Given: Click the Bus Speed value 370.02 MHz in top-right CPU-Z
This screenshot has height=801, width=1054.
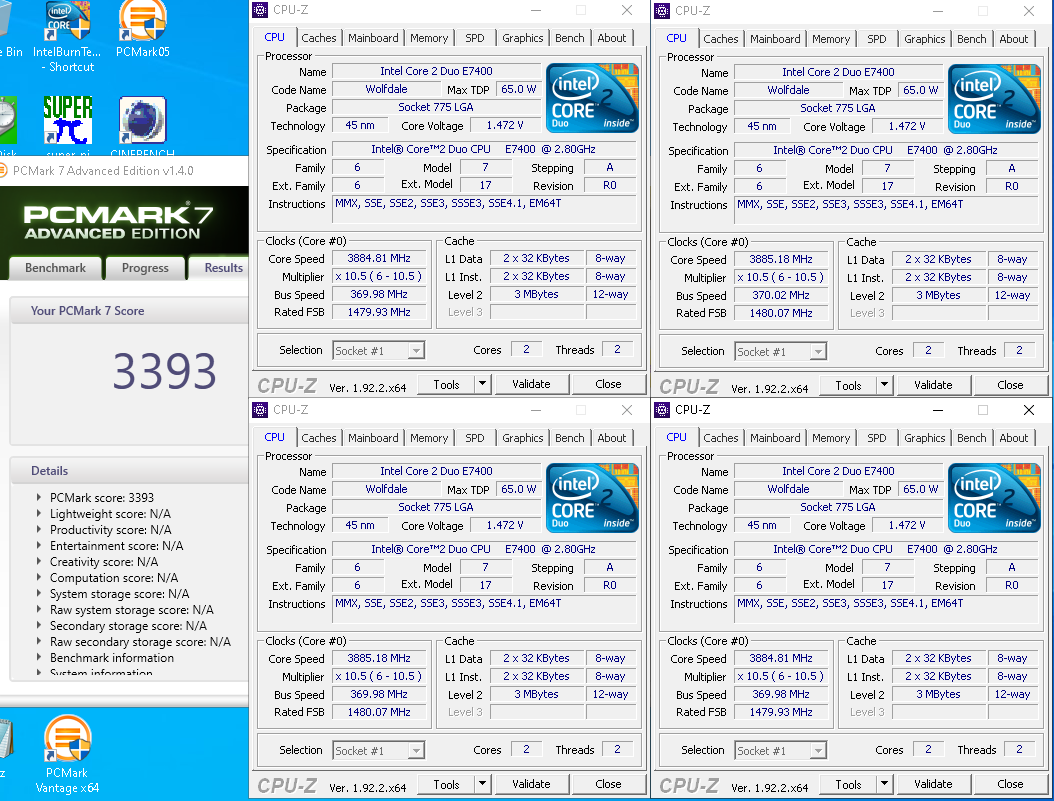Looking at the screenshot, I should tap(781, 295).
